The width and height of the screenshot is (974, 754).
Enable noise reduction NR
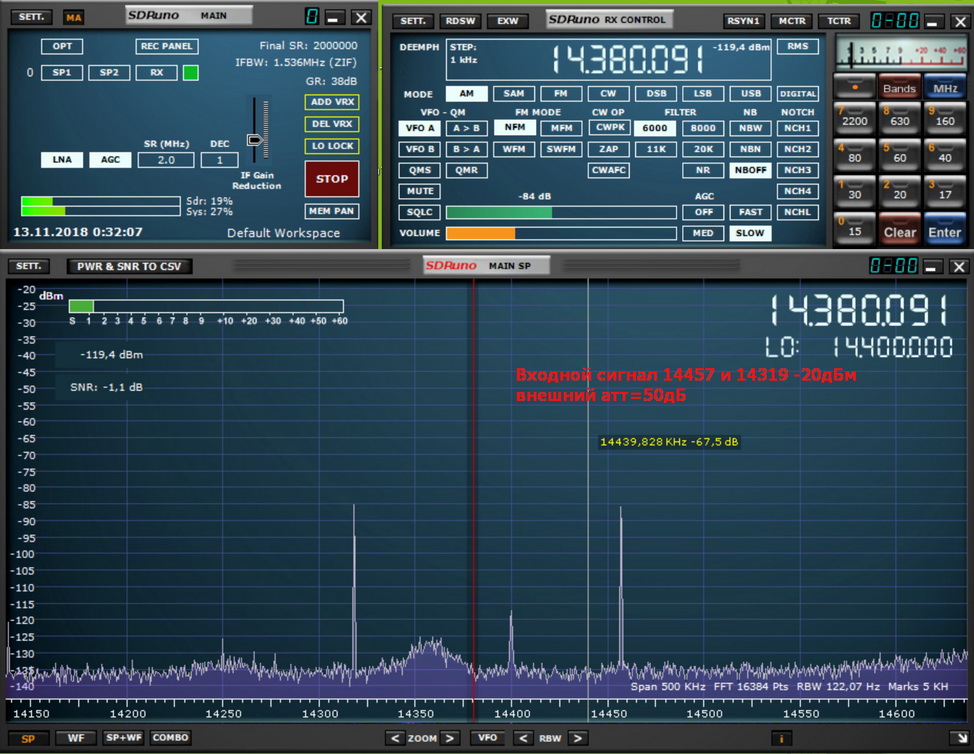(x=703, y=170)
